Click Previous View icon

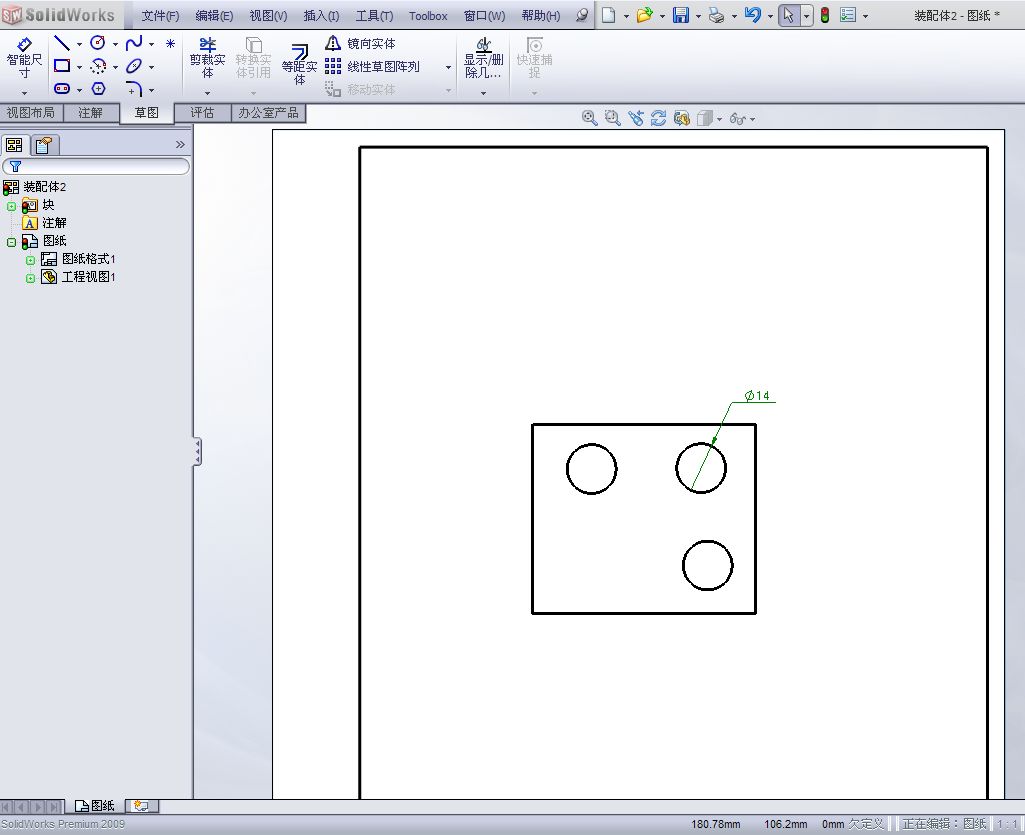click(635, 118)
